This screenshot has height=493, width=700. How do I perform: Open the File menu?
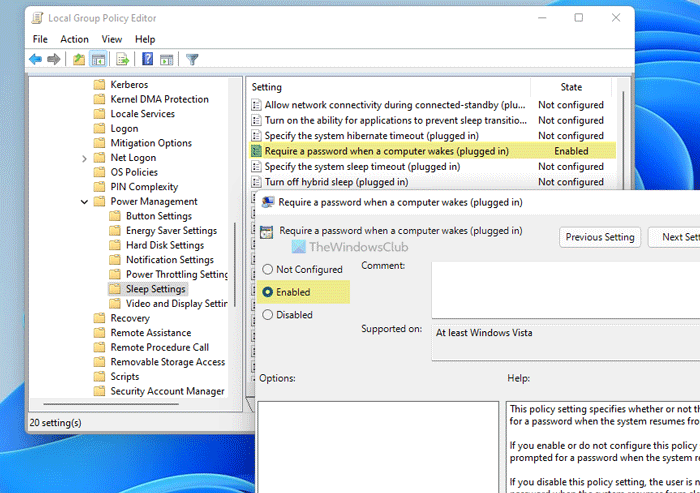coord(40,39)
